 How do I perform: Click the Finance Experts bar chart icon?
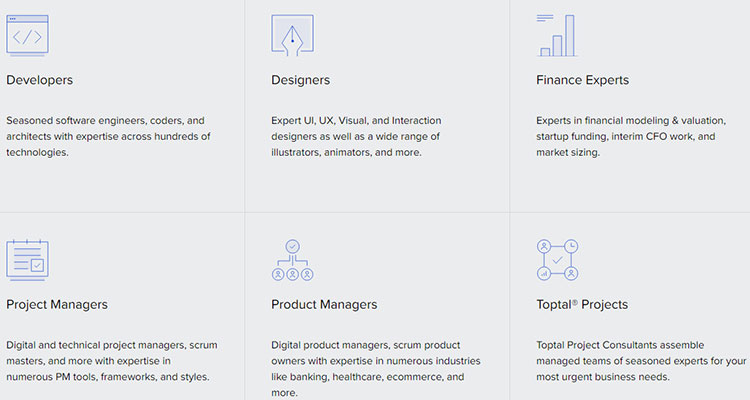click(557, 36)
